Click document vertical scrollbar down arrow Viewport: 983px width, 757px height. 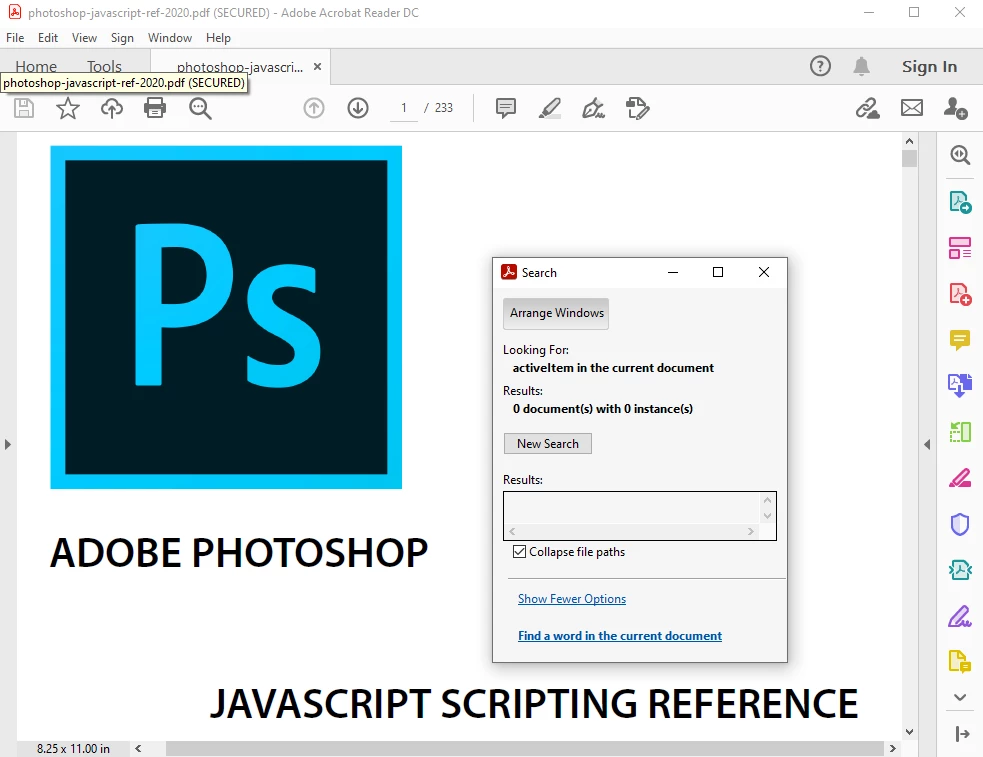[x=909, y=731]
